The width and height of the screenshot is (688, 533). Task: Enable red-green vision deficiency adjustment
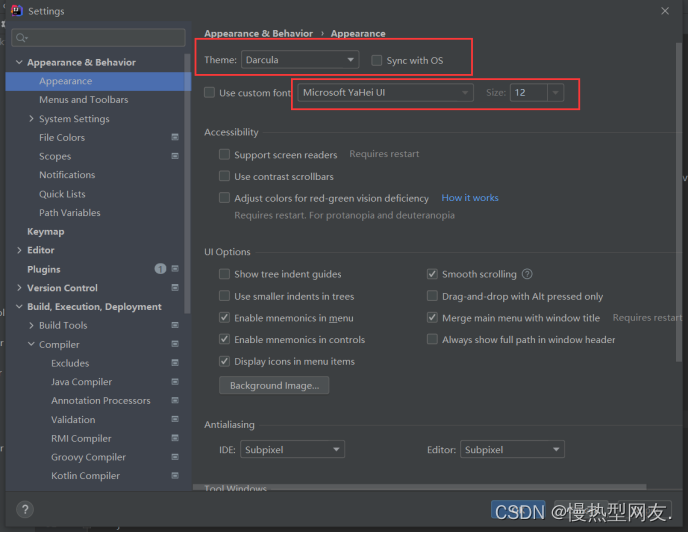(x=224, y=198)
